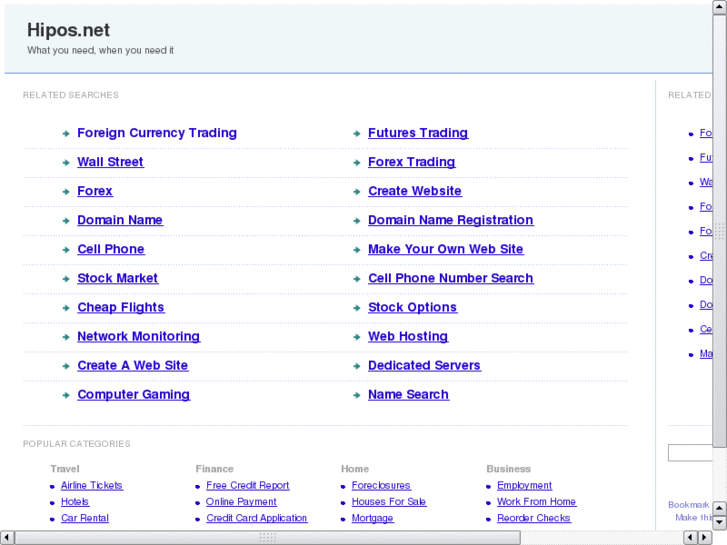Open the Computer Gaming link
This screenshot has height=545, width=727.
[134, 395]
